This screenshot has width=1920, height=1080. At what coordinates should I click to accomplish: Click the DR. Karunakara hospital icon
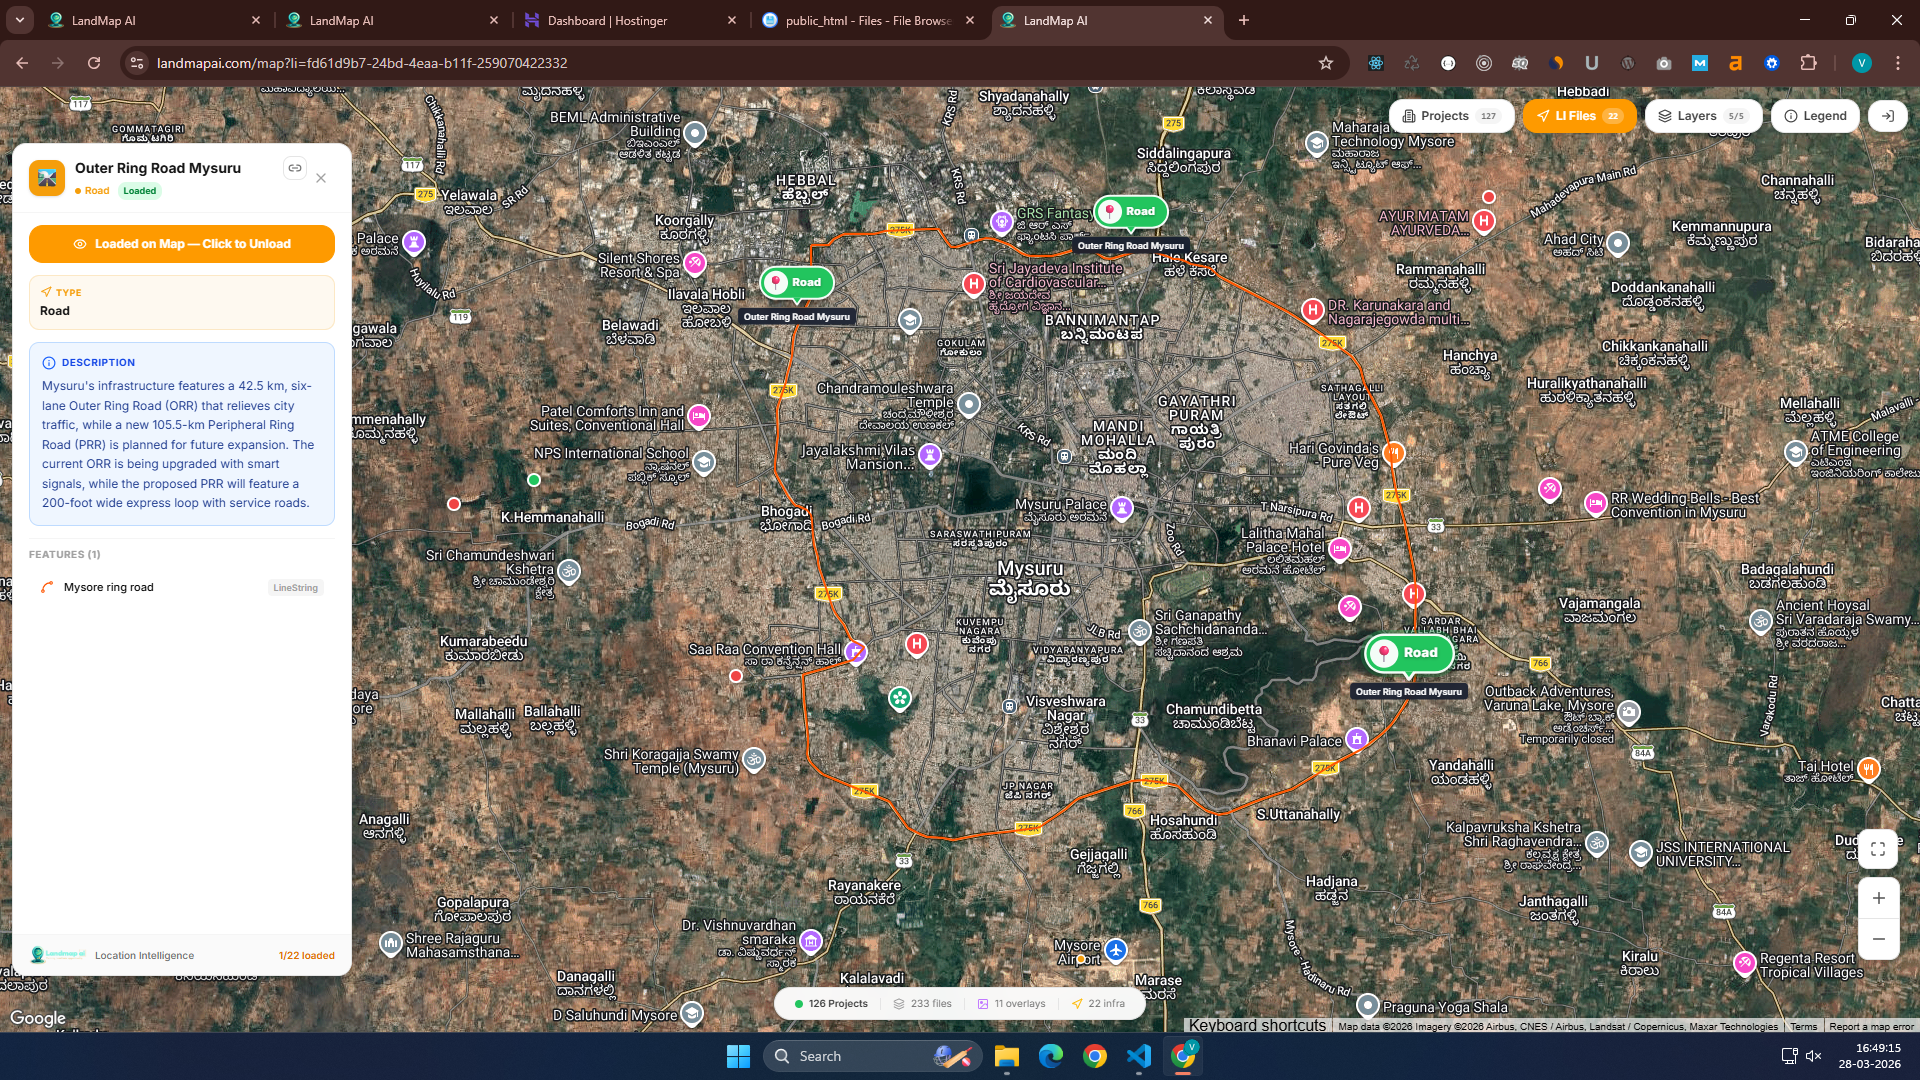[x=1313, y=310]
